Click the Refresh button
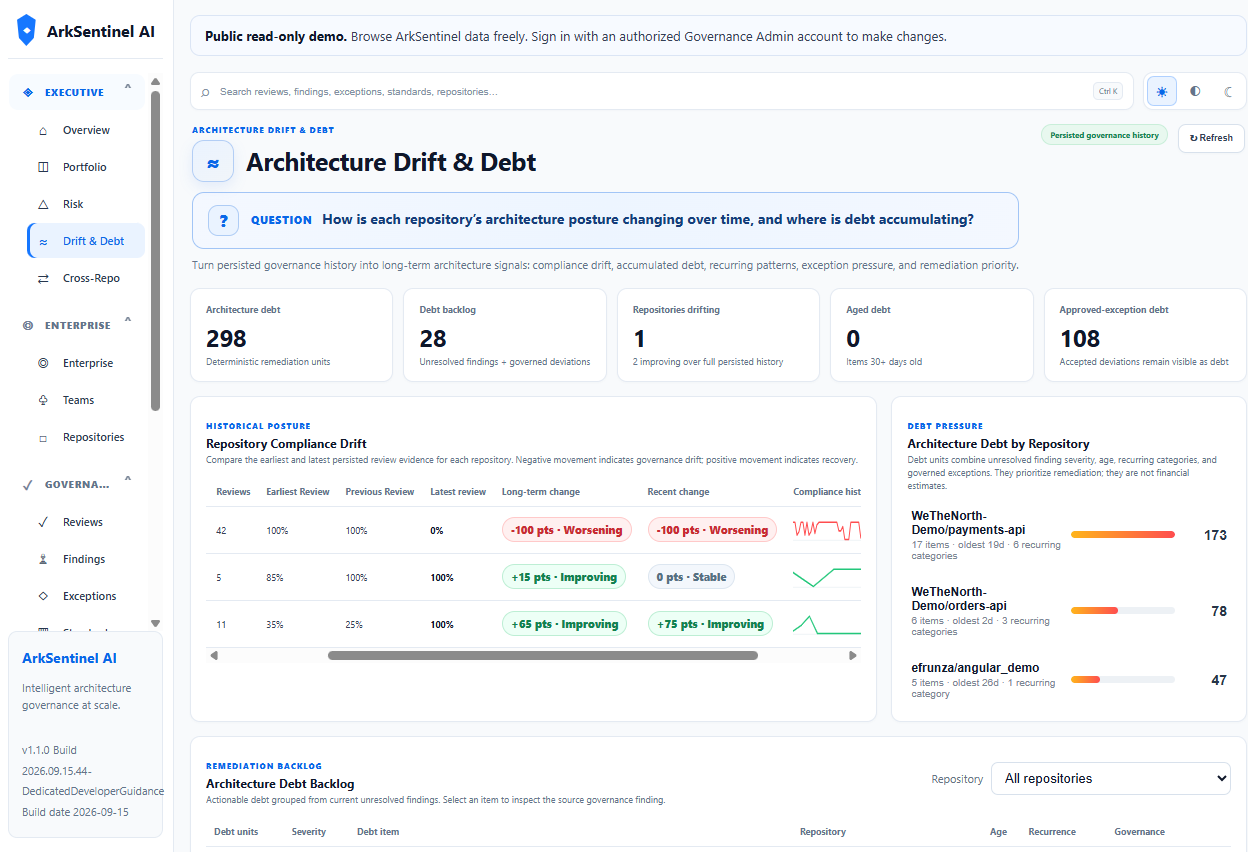 (1211, 138)
